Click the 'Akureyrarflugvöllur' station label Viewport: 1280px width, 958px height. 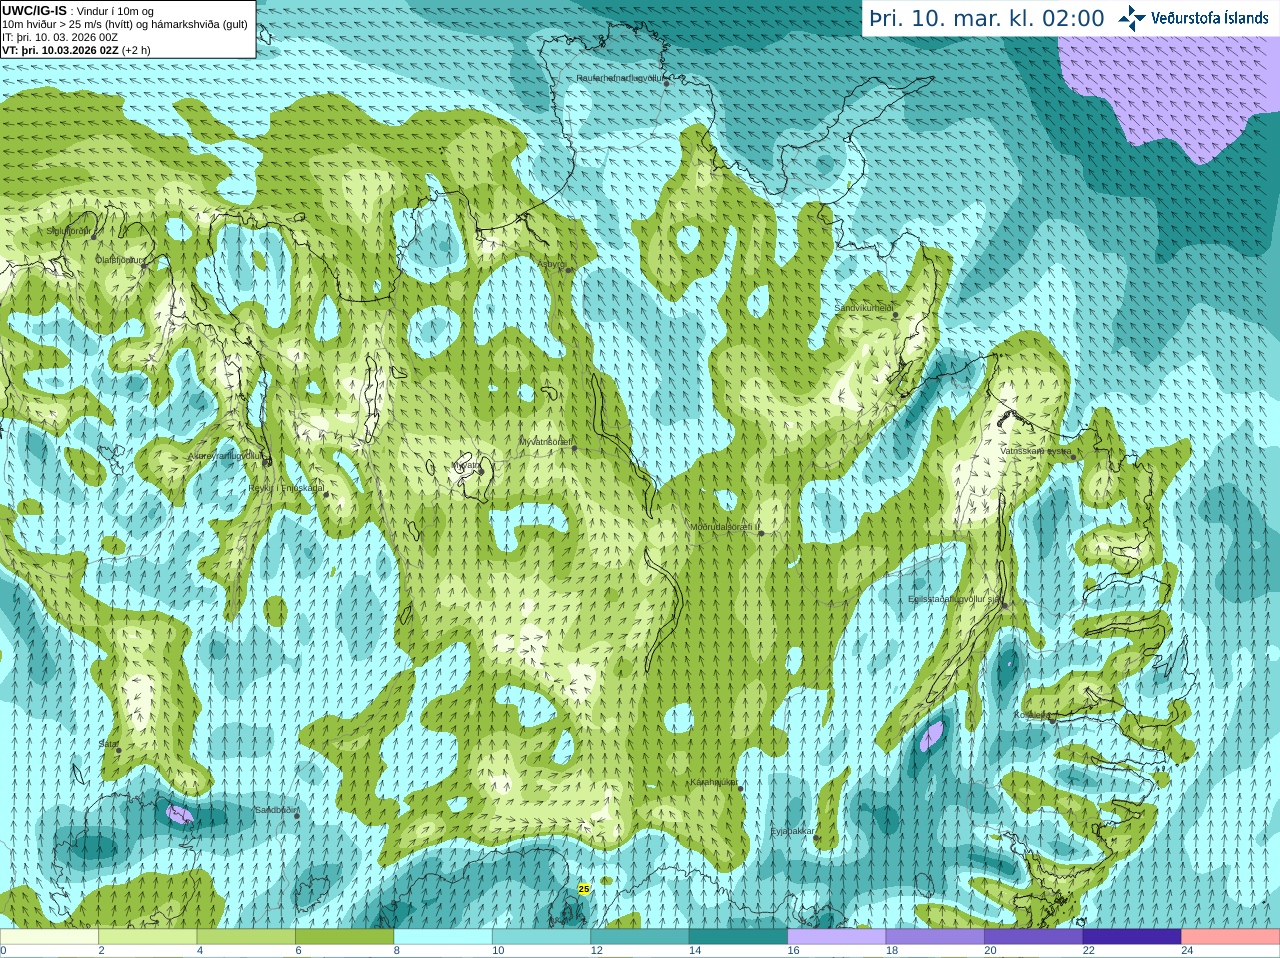(226, 456)
